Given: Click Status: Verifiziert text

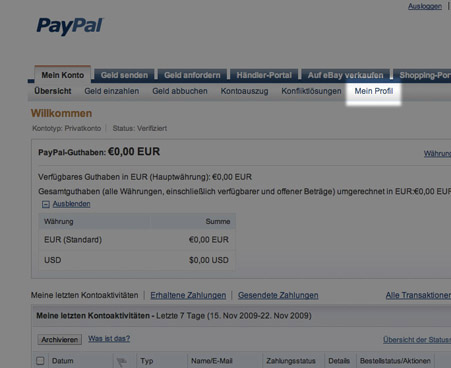Looking at the screenshot, I should [140, 128].
